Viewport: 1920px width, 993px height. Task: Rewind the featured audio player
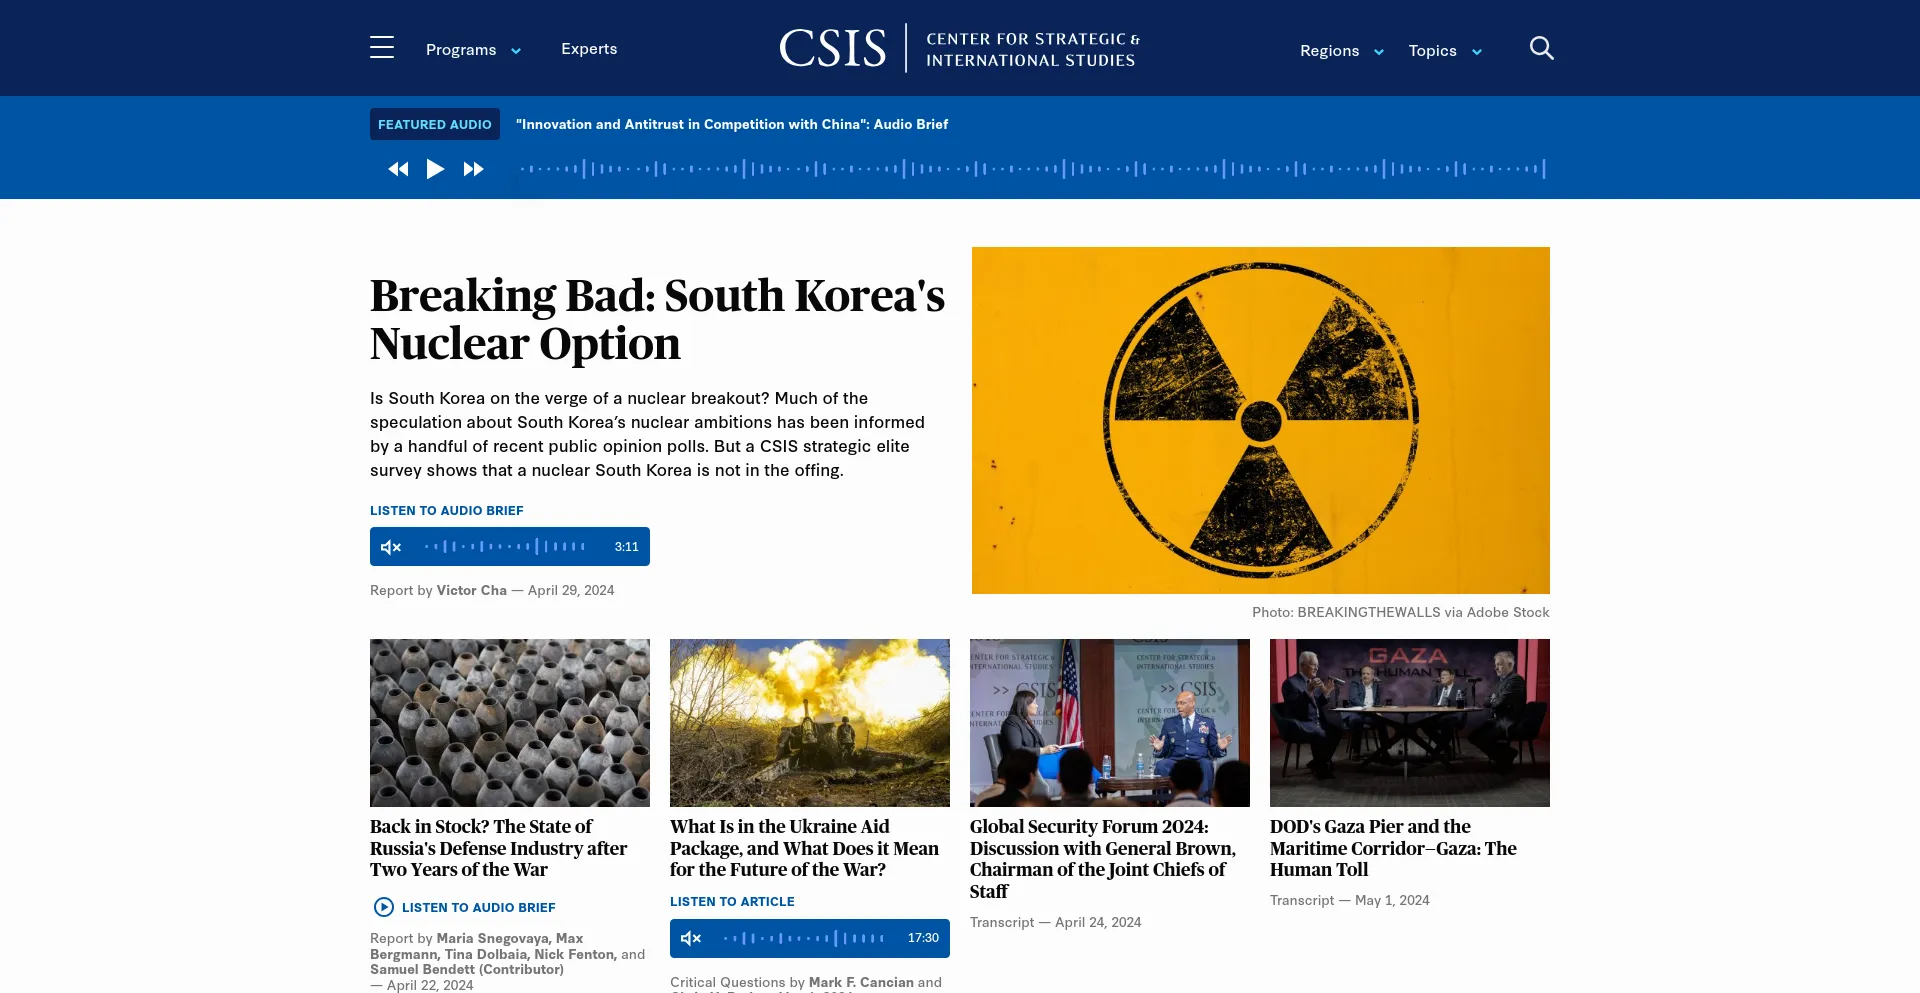(398, 169)
